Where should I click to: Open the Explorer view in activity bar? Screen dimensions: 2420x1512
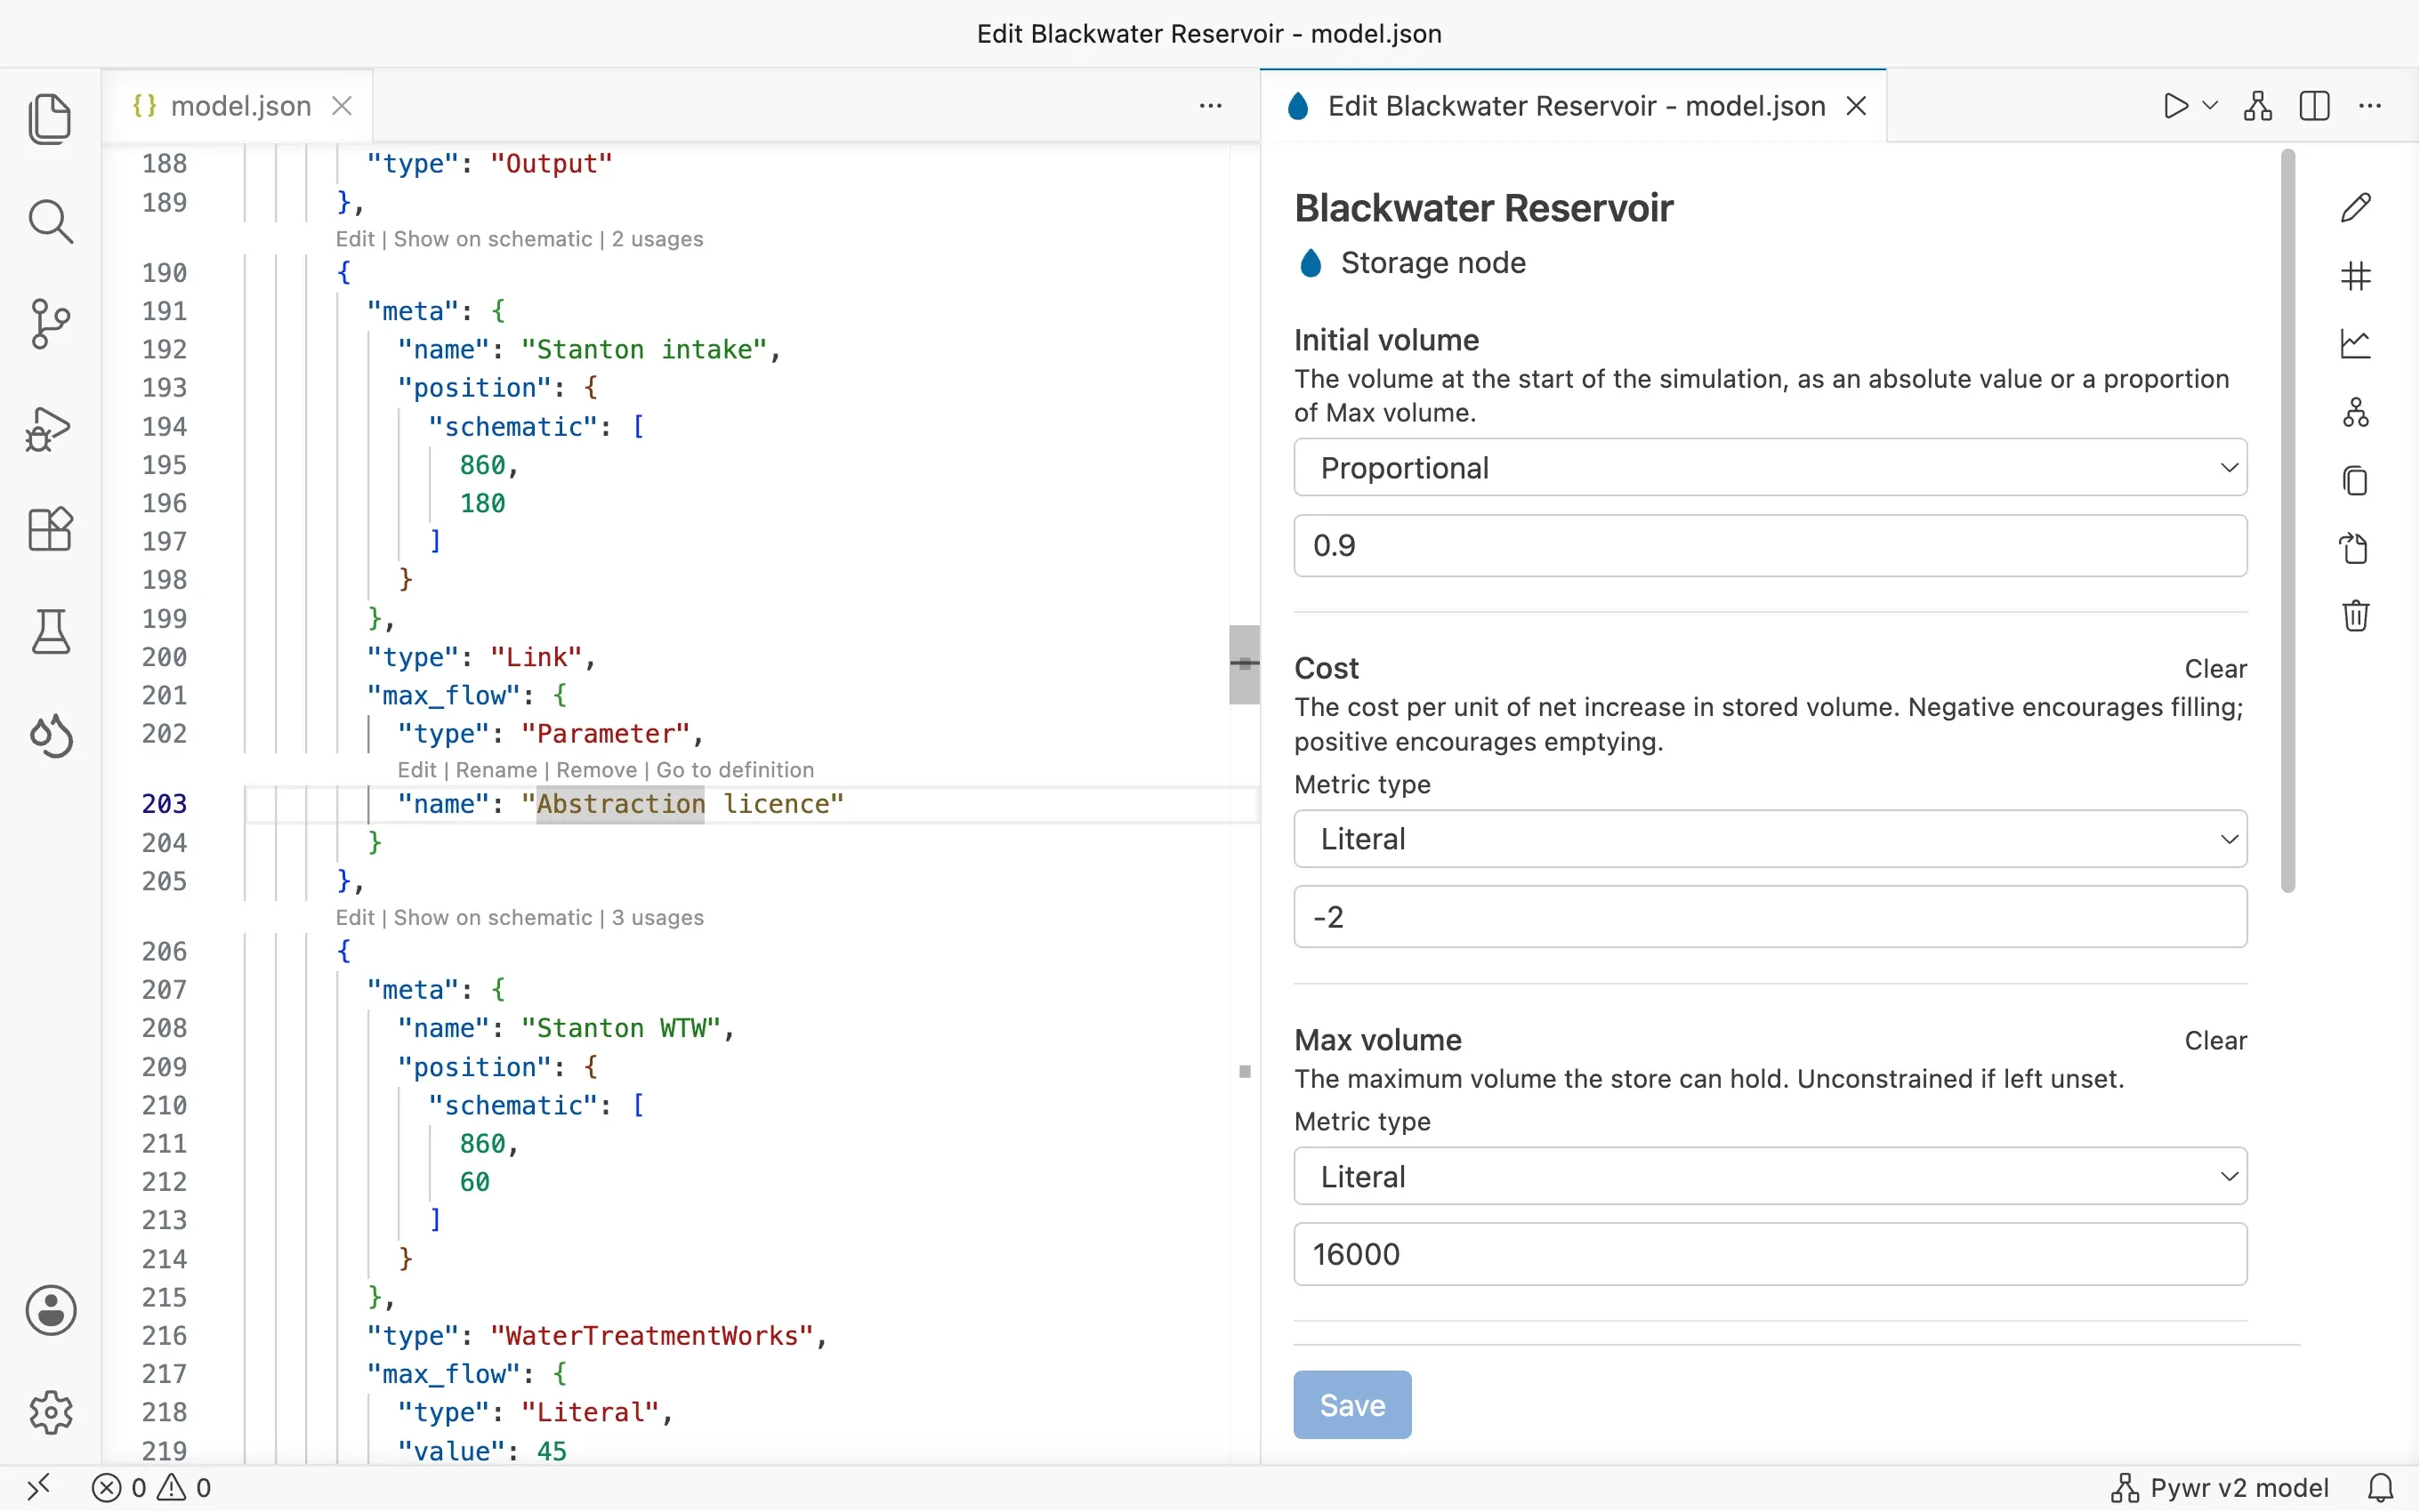50,119
